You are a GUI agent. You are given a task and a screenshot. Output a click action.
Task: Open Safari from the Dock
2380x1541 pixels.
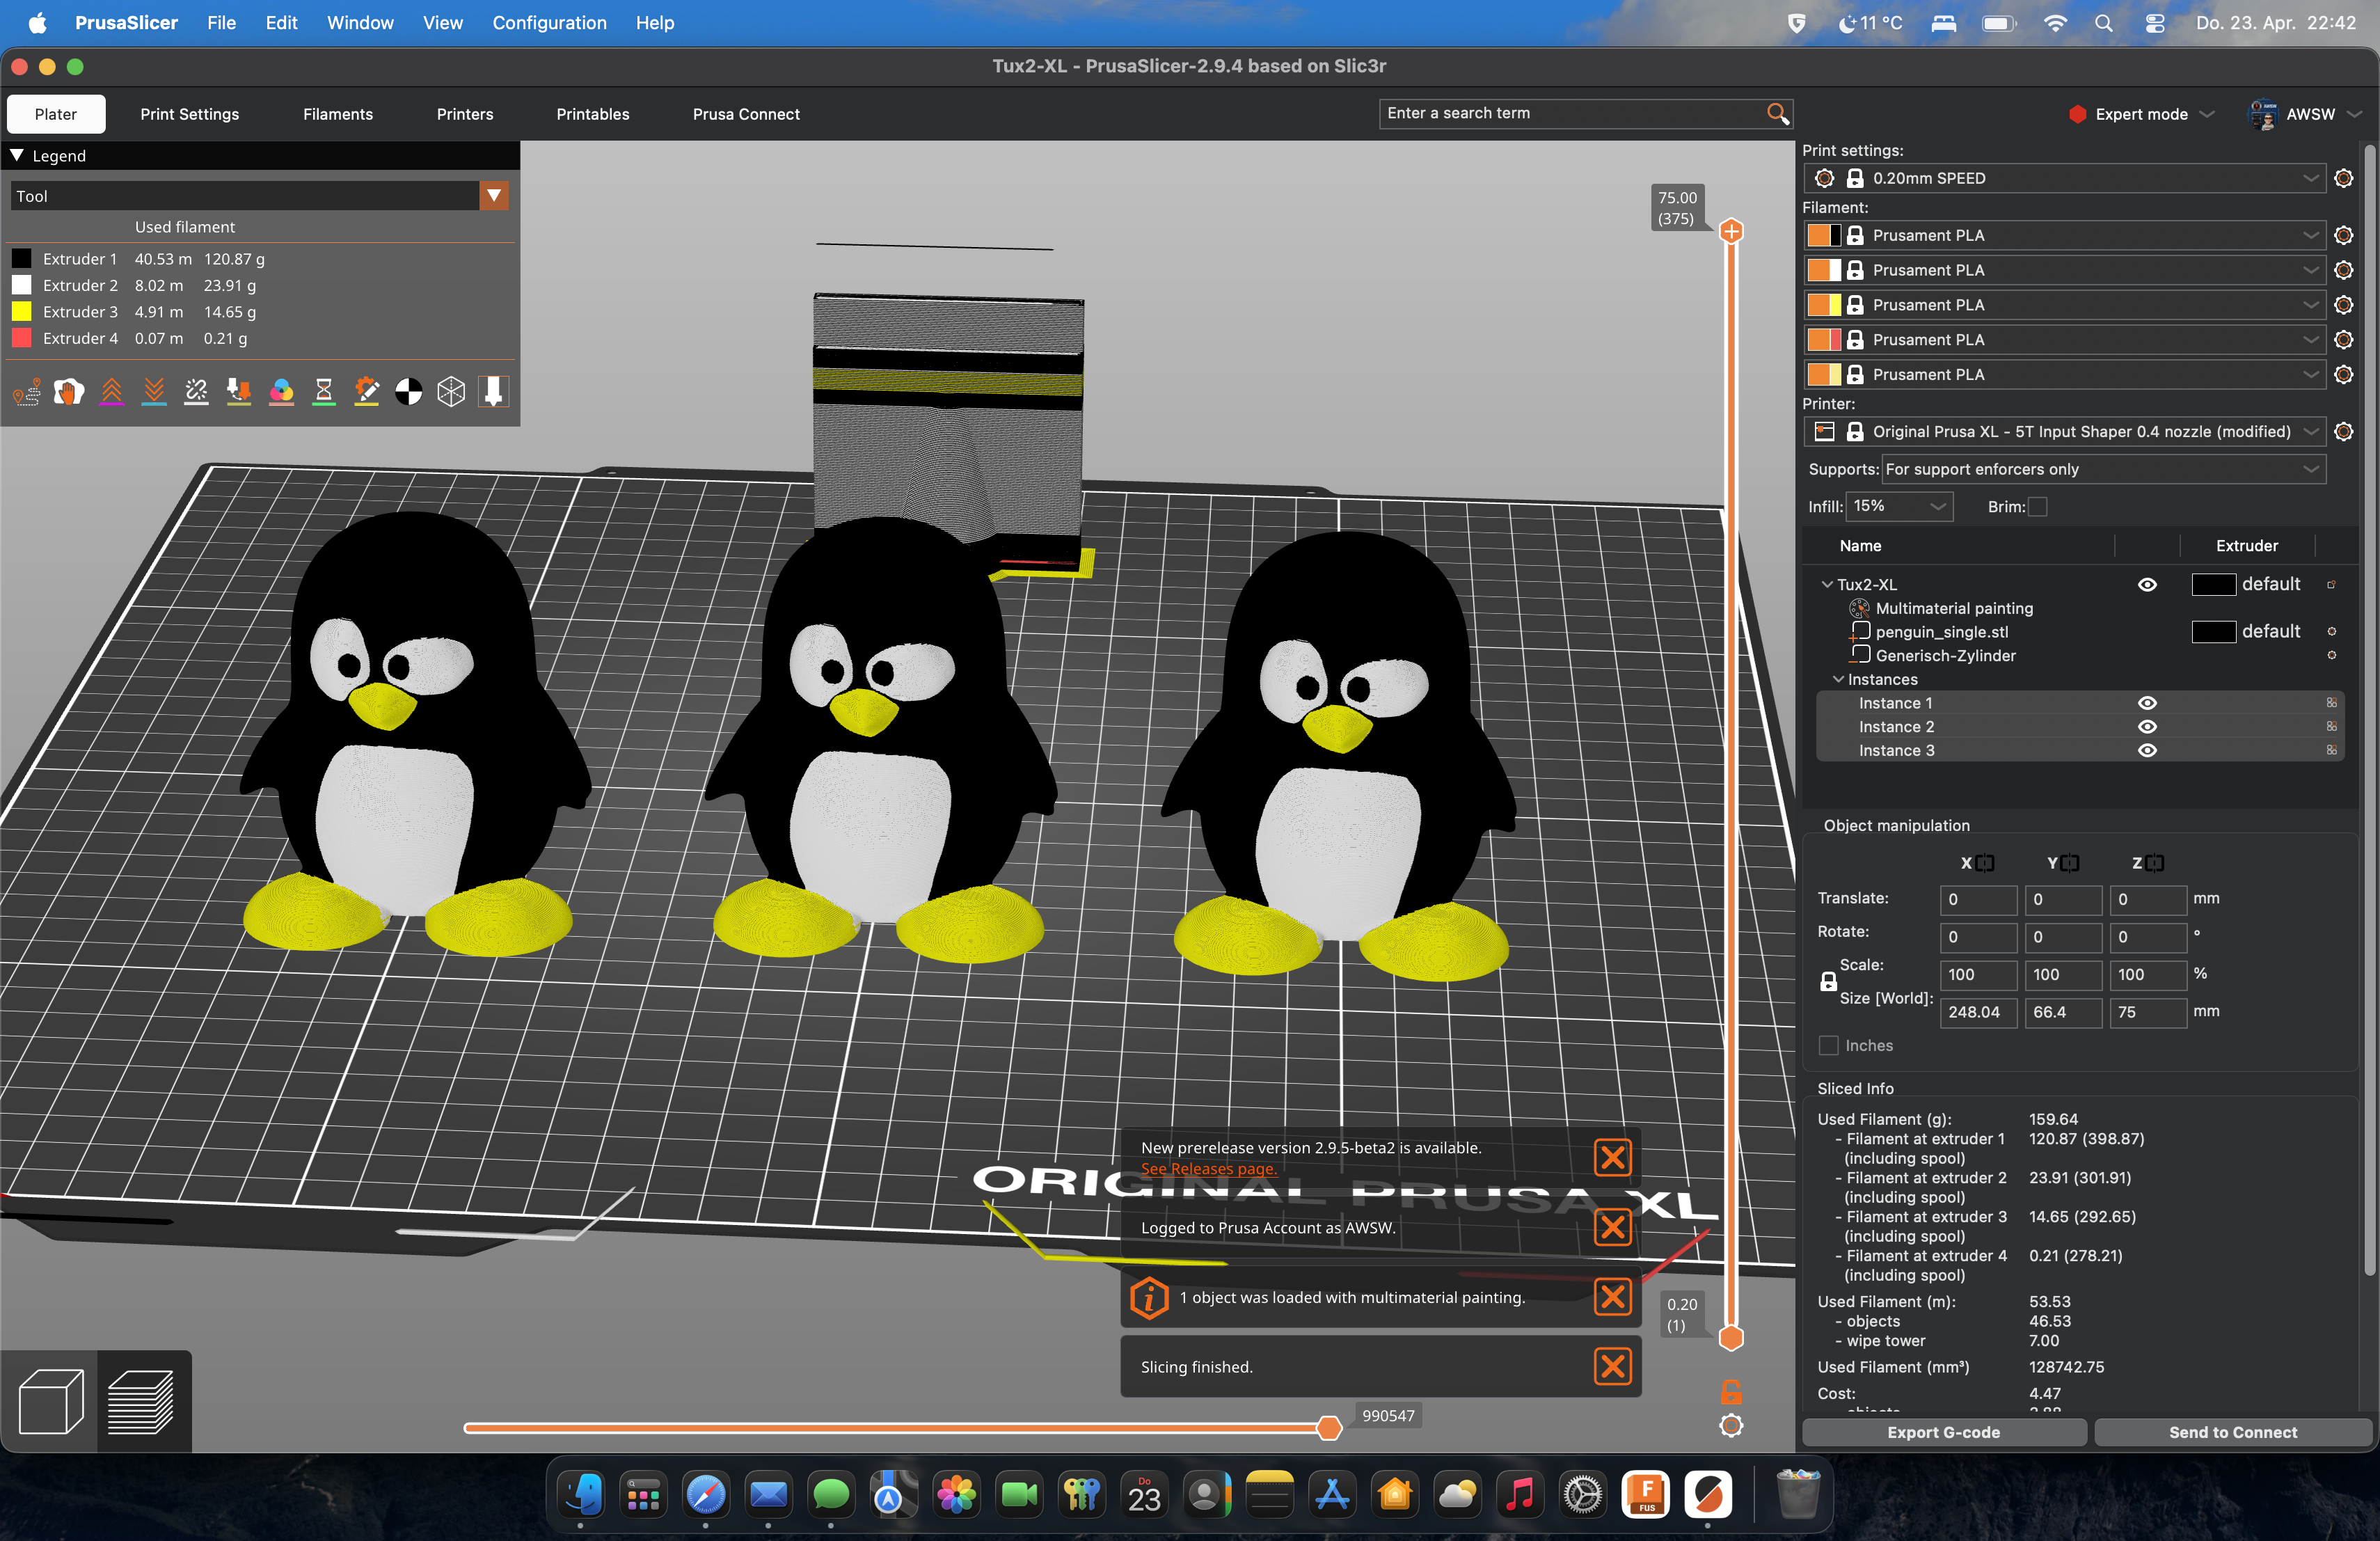[706, 1495]
